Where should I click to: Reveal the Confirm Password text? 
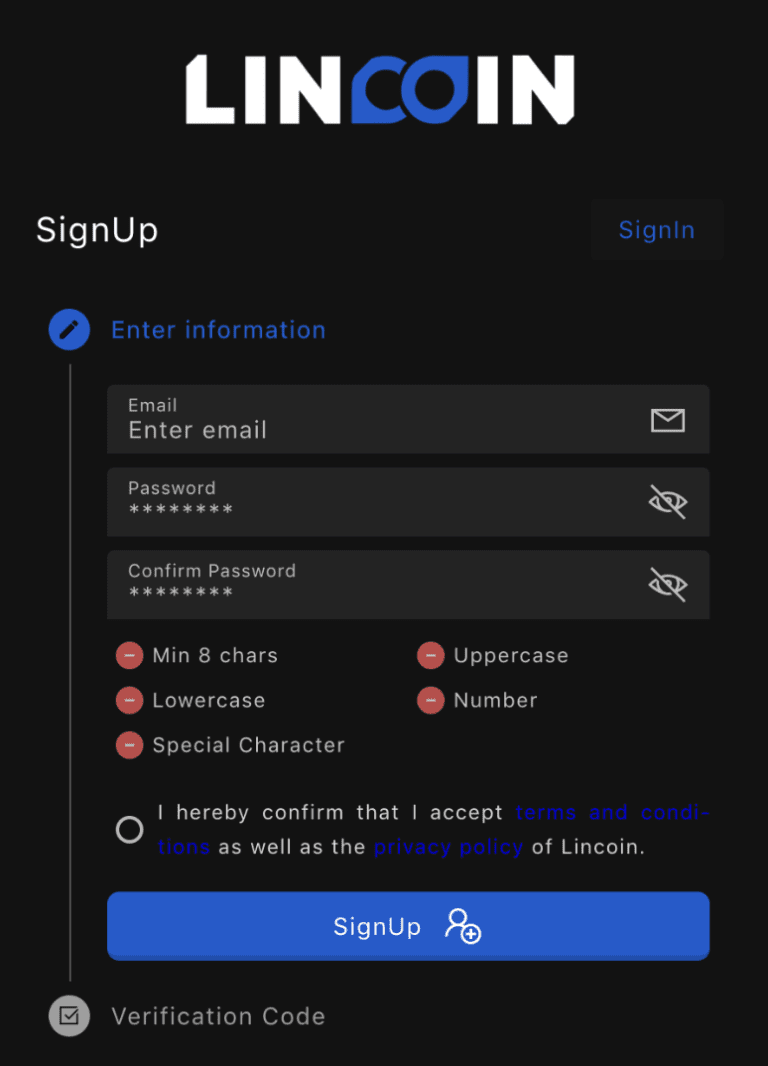(x=667, y=585)
